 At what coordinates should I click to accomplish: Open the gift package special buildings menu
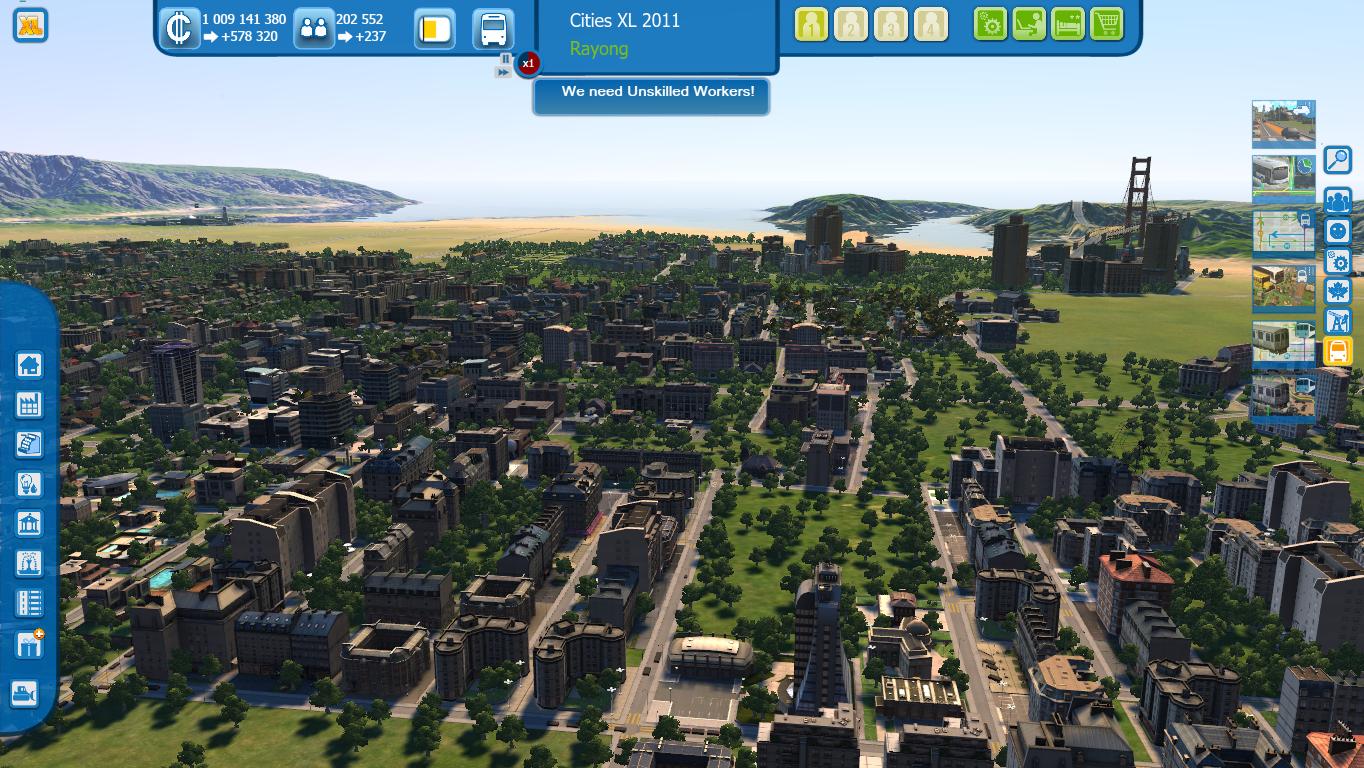coord(29,643)
